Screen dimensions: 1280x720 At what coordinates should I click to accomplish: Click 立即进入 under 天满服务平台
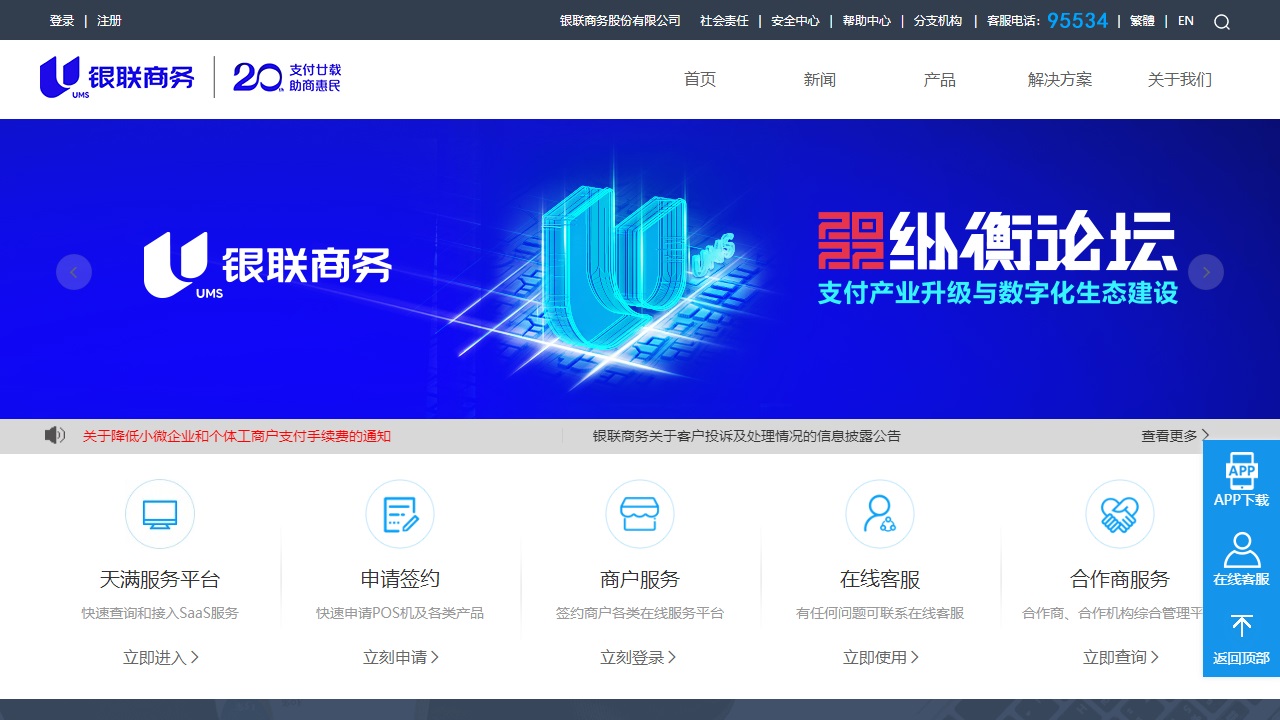(160, 657)
